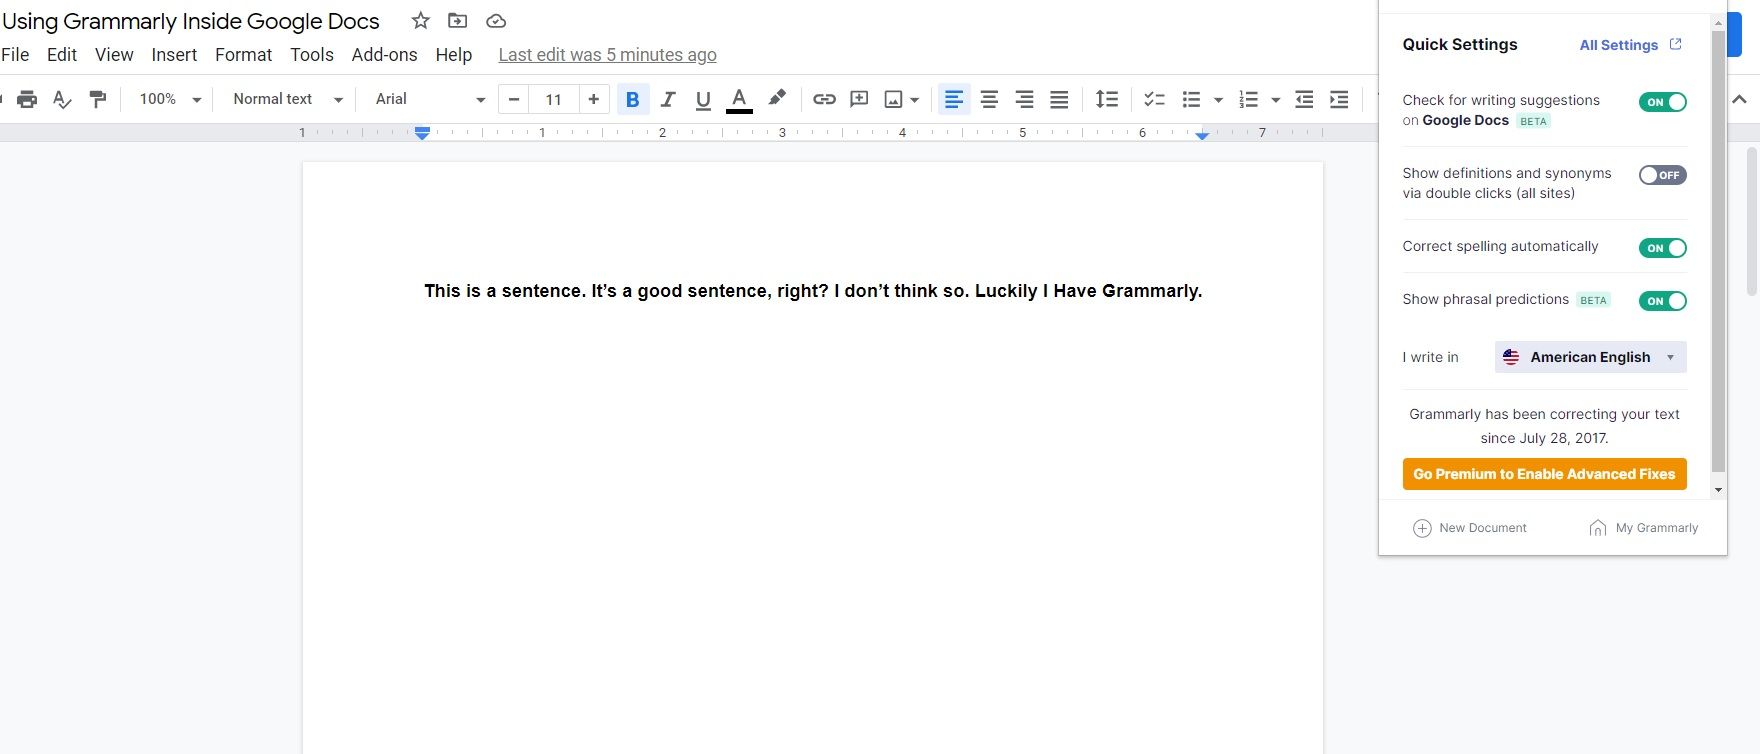Add a comment using the toolbar icon
The image size is (1760, 754).
[x=859, y=99]
